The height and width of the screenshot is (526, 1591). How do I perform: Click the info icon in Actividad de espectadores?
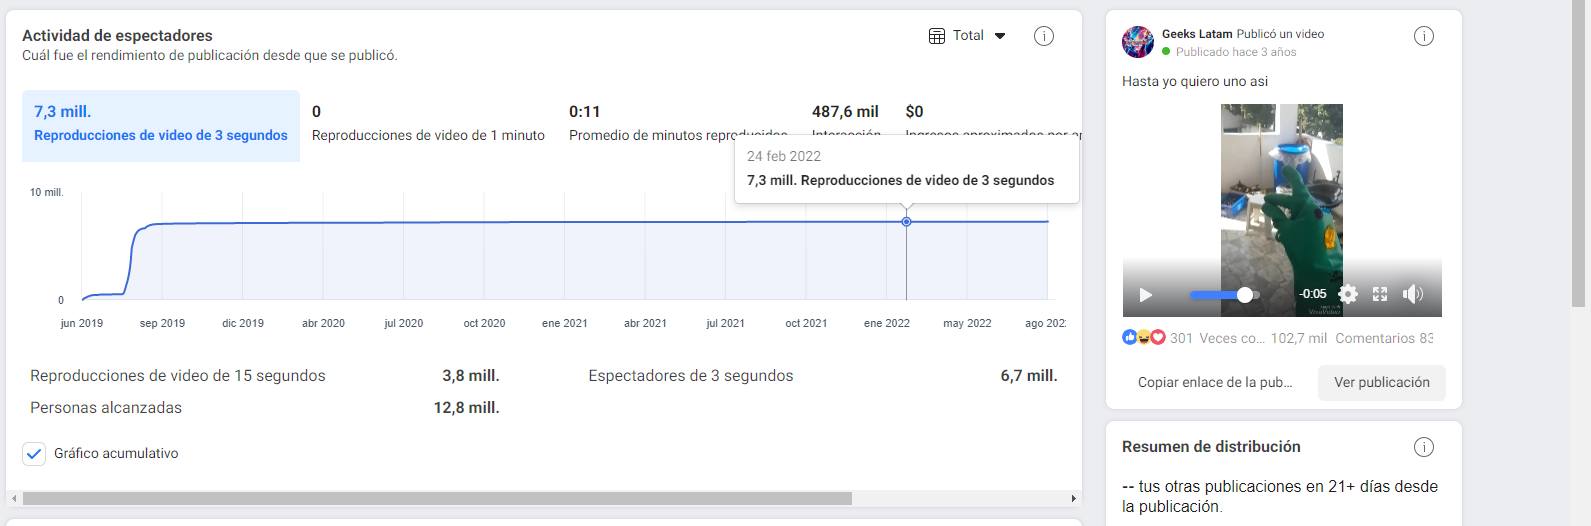click(1043, 36)
